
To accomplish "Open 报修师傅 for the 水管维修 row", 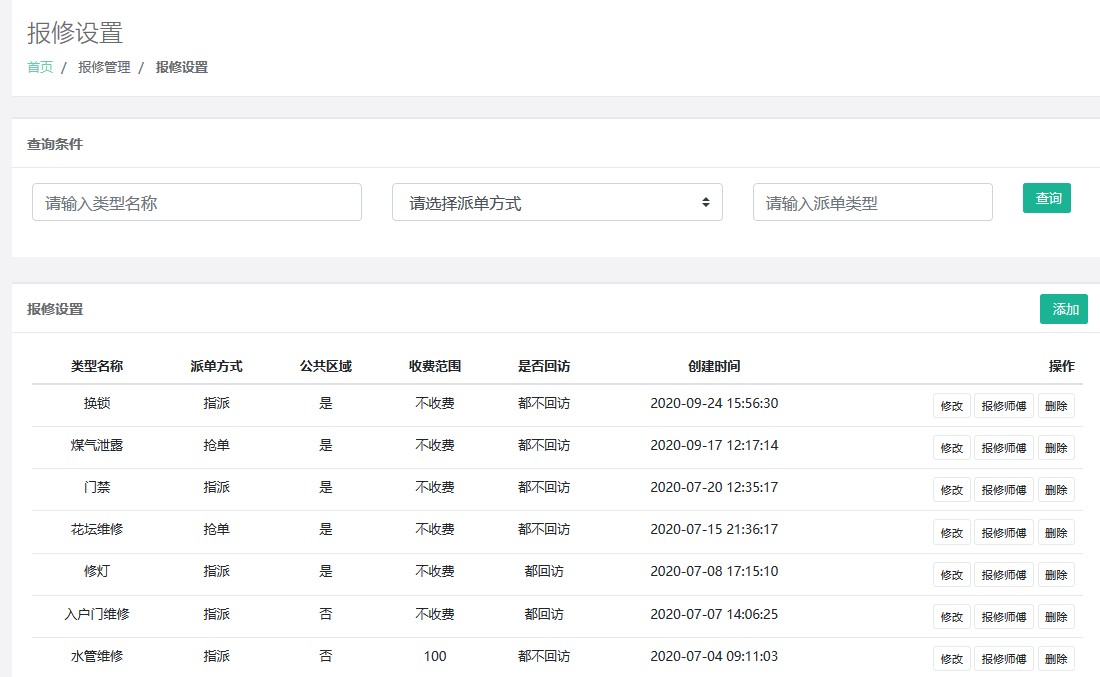I will 1003,659.
